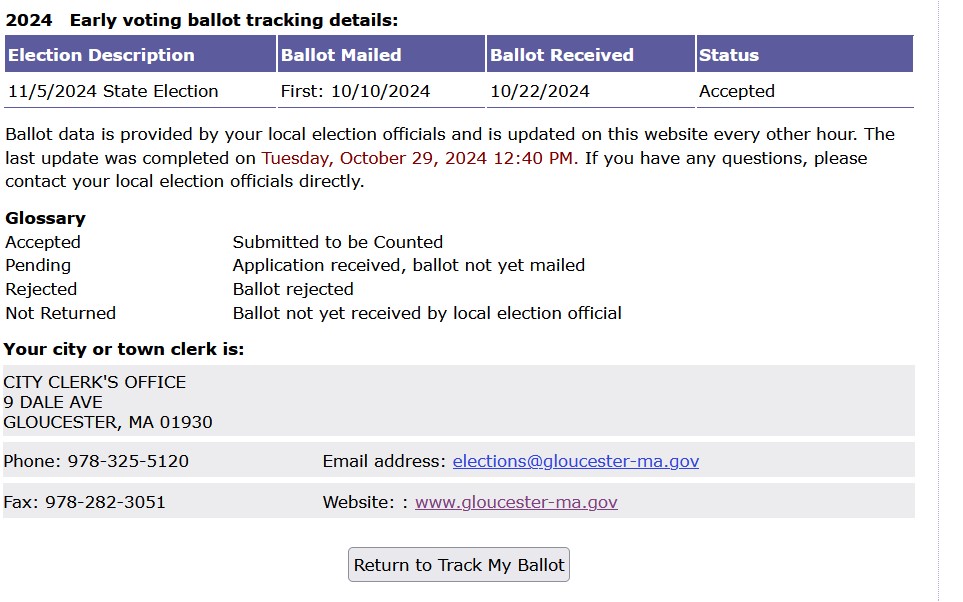Click the Rejected glossary term
The image size is (963, 602).
[x=41, y=289]
